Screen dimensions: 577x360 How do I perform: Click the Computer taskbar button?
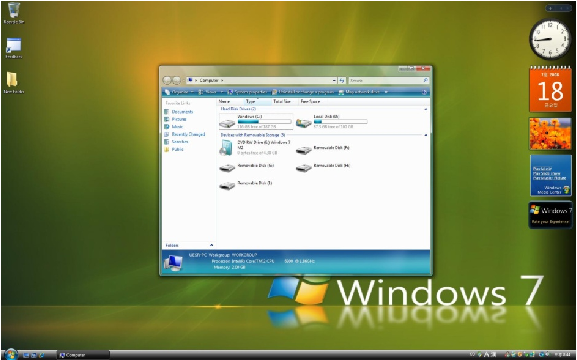tap(83, 355)
